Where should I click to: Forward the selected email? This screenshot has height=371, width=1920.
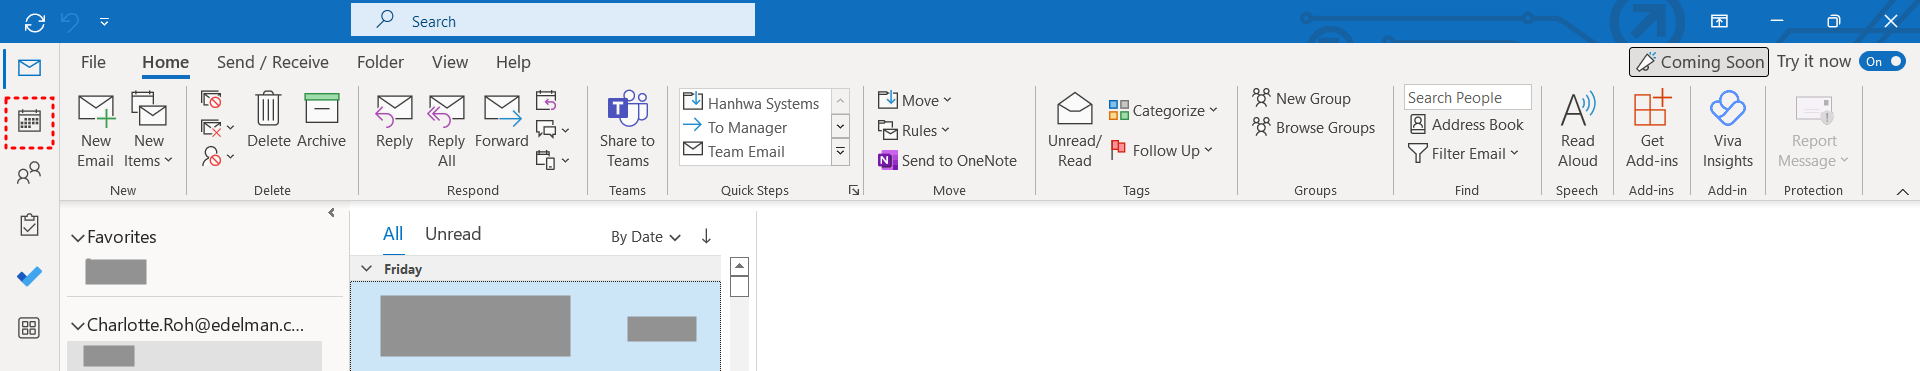(501, 120)
